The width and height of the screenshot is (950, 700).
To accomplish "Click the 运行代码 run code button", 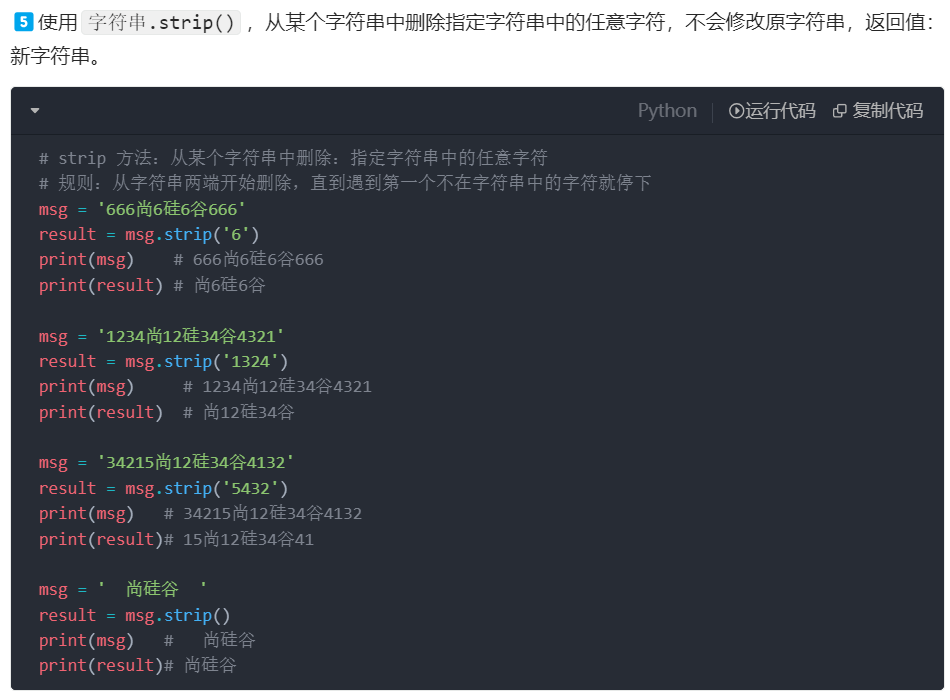I will [772, 111].
